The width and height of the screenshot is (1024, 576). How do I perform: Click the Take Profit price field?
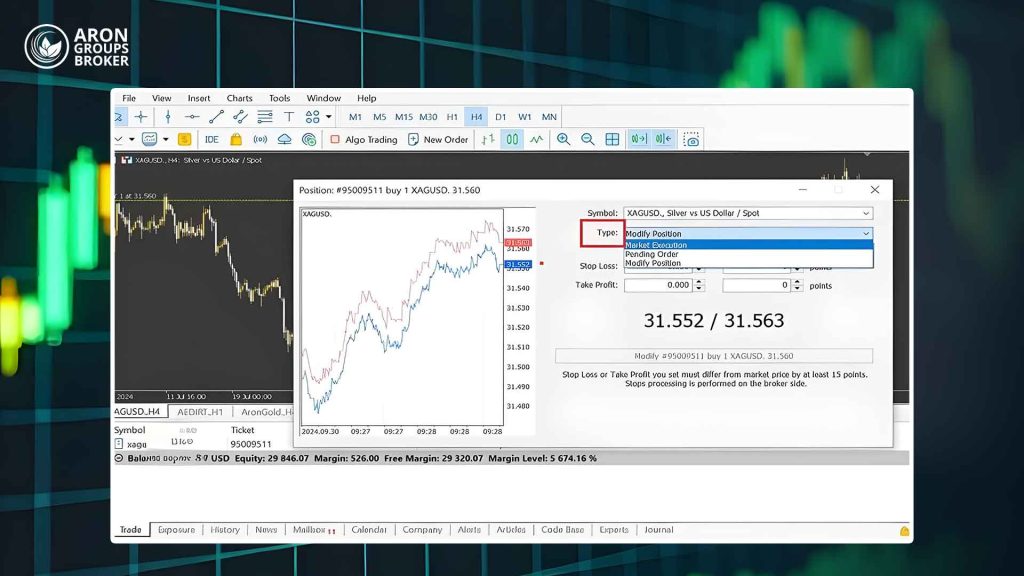click(x=659, y=285)
